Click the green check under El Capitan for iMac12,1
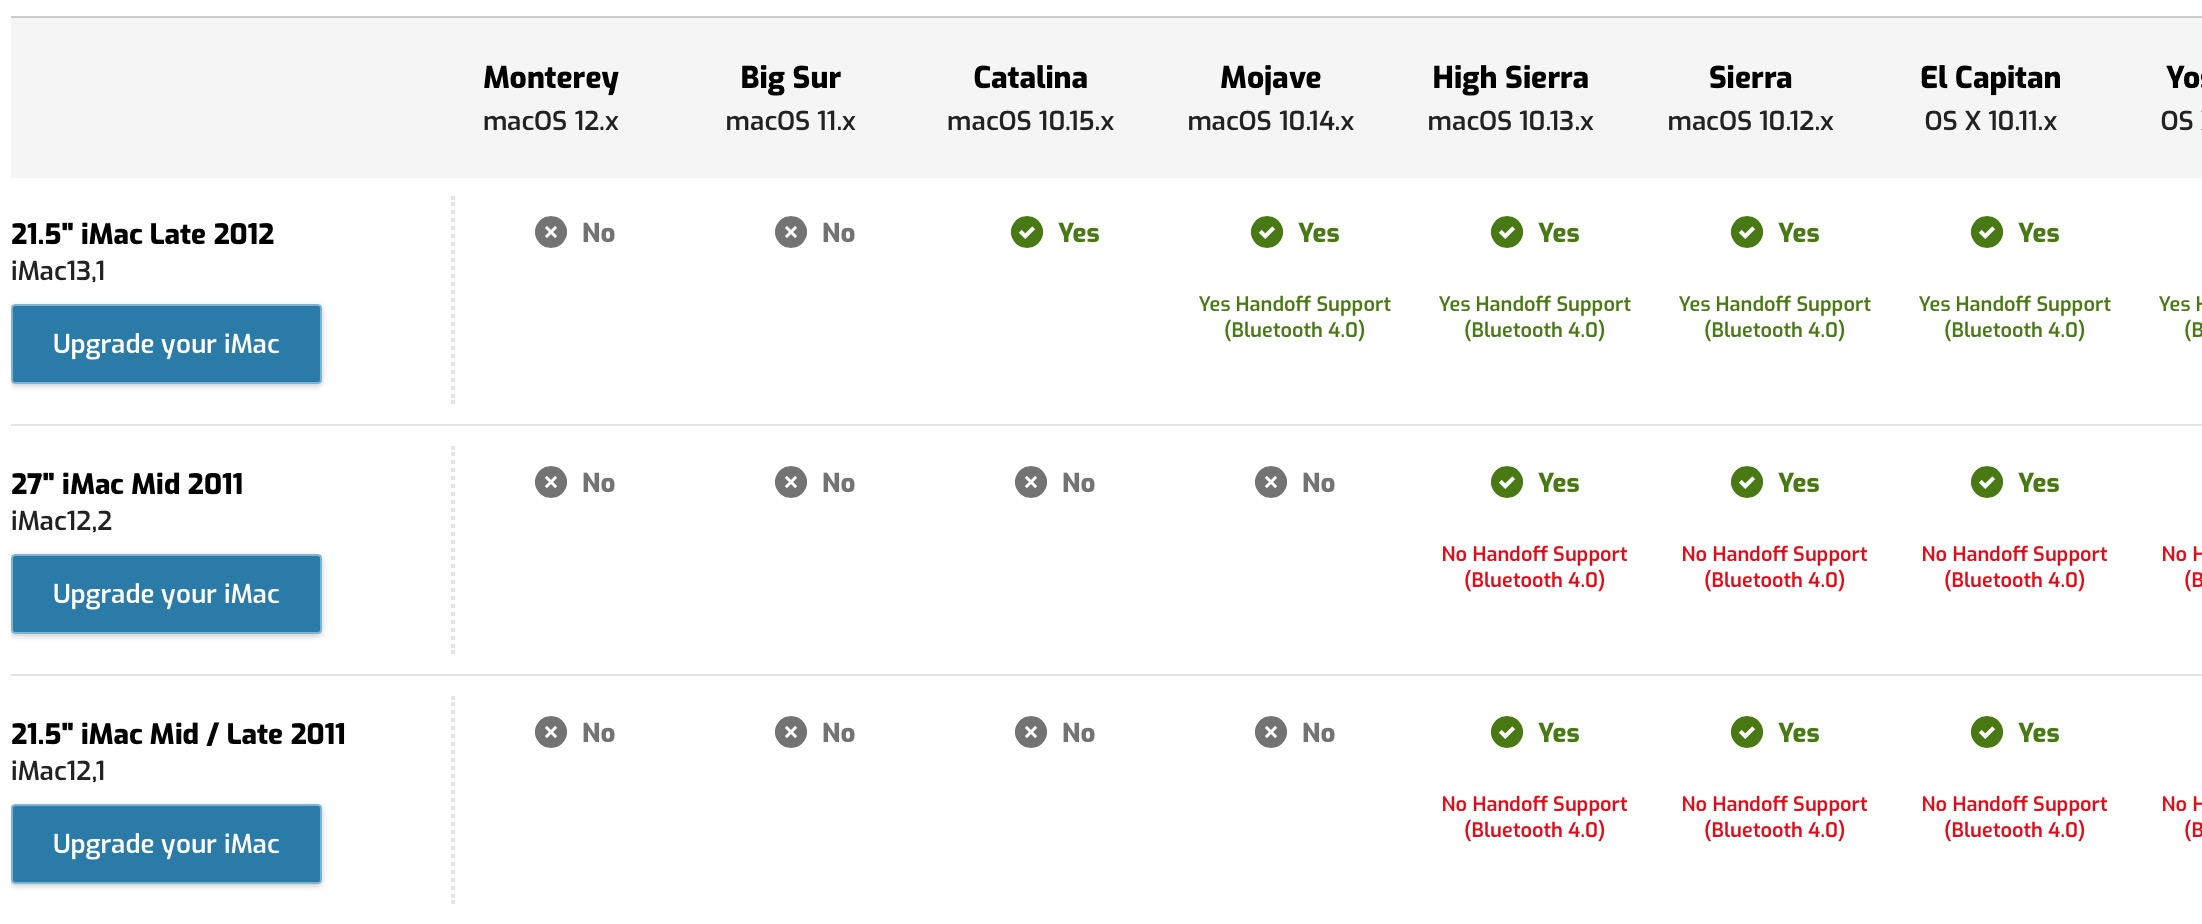The width and height of the screenshot is (2202, 924). (1986, 733)
